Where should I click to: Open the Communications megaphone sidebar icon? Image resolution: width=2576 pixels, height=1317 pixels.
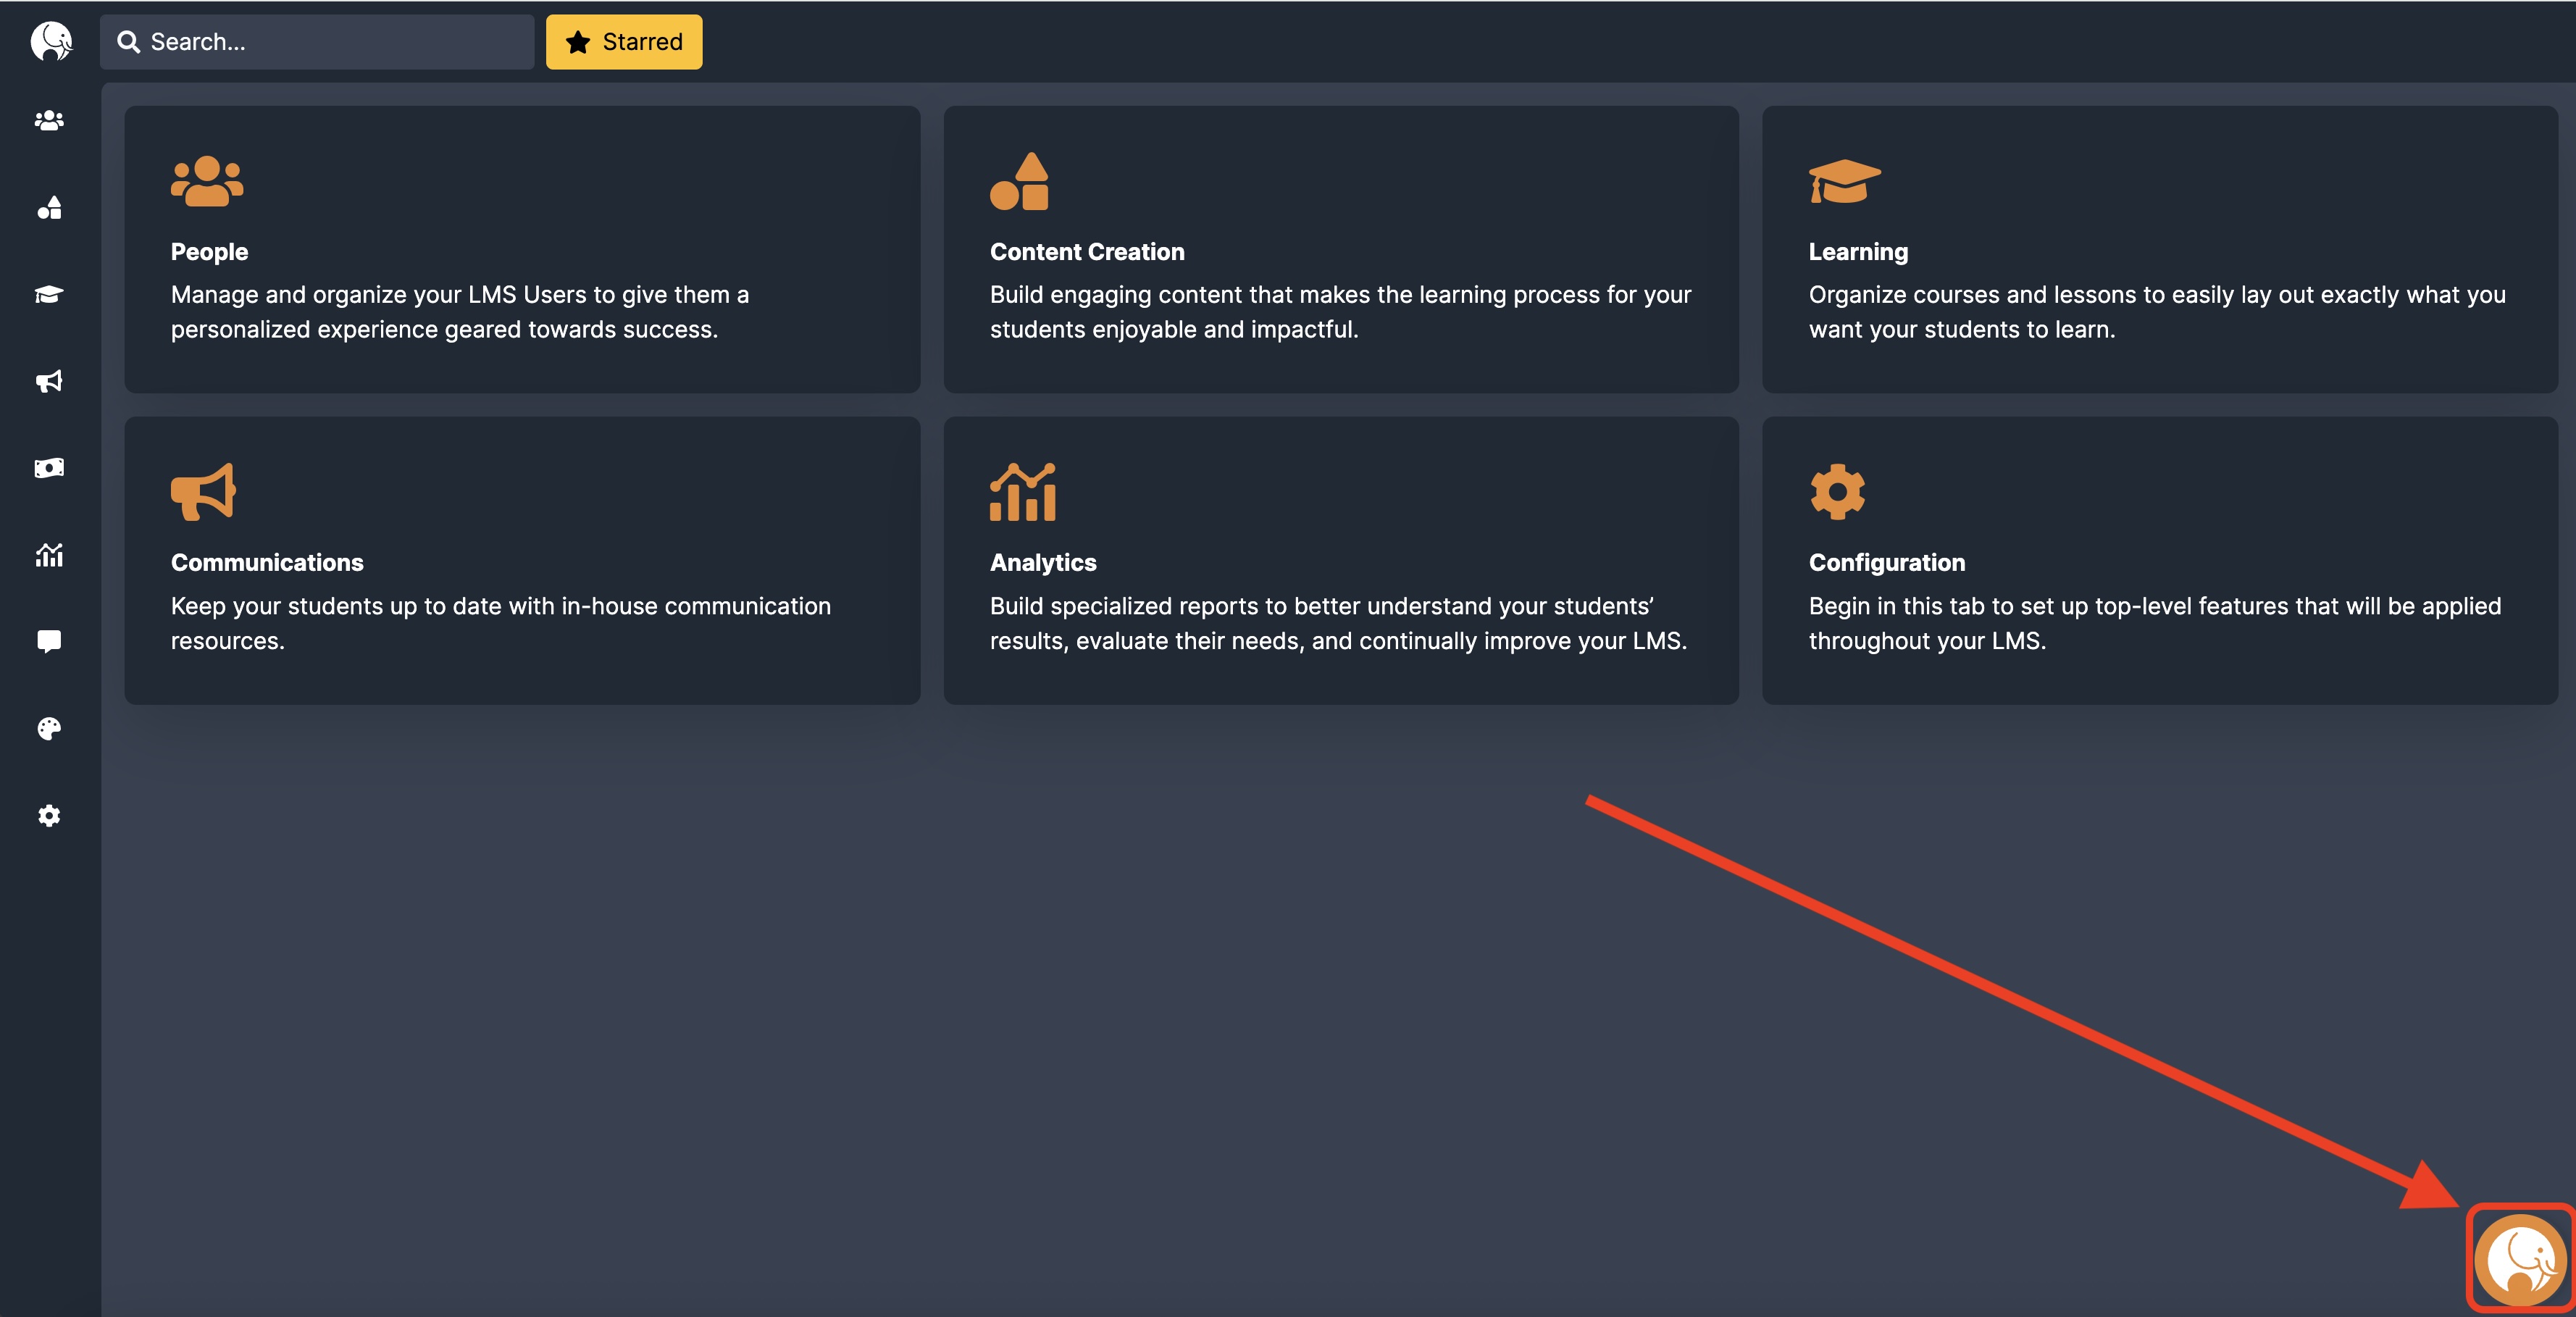(49, 381)
